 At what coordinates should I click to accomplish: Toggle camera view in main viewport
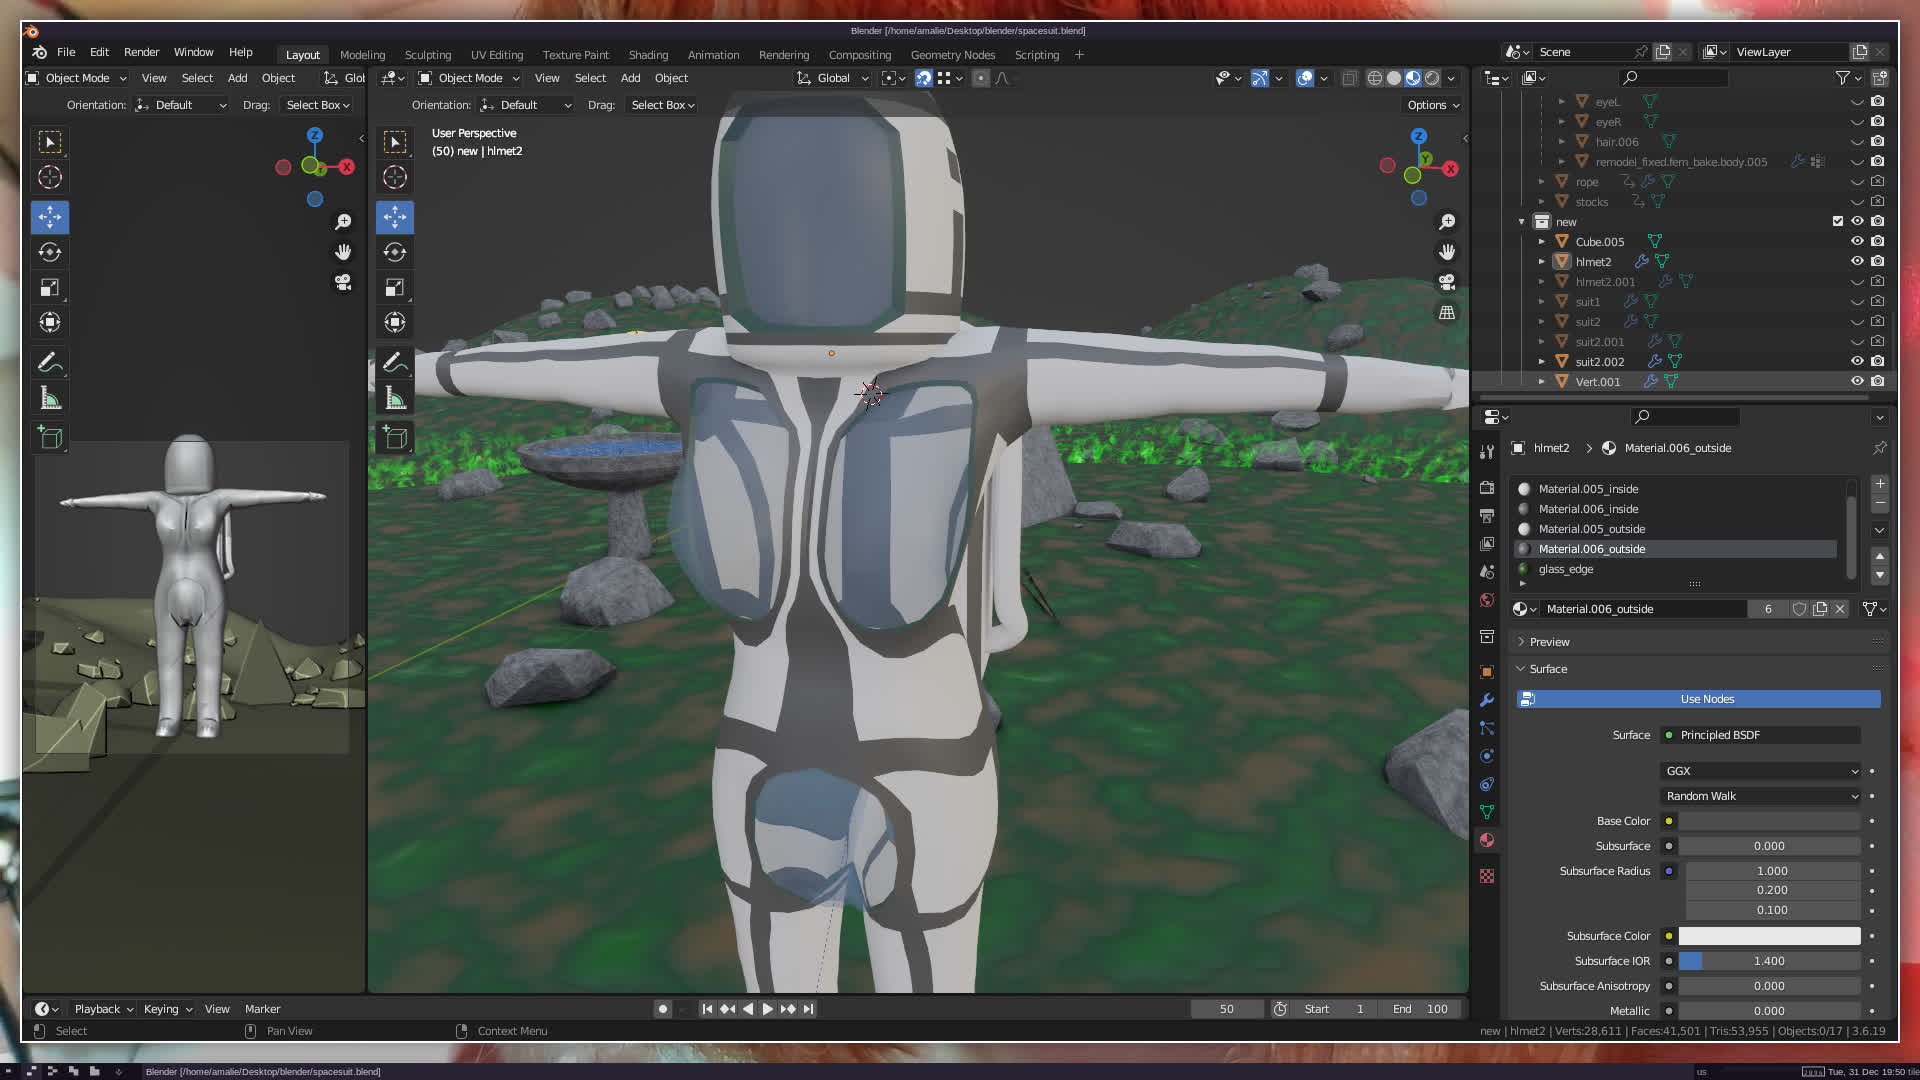point(1447,282)
